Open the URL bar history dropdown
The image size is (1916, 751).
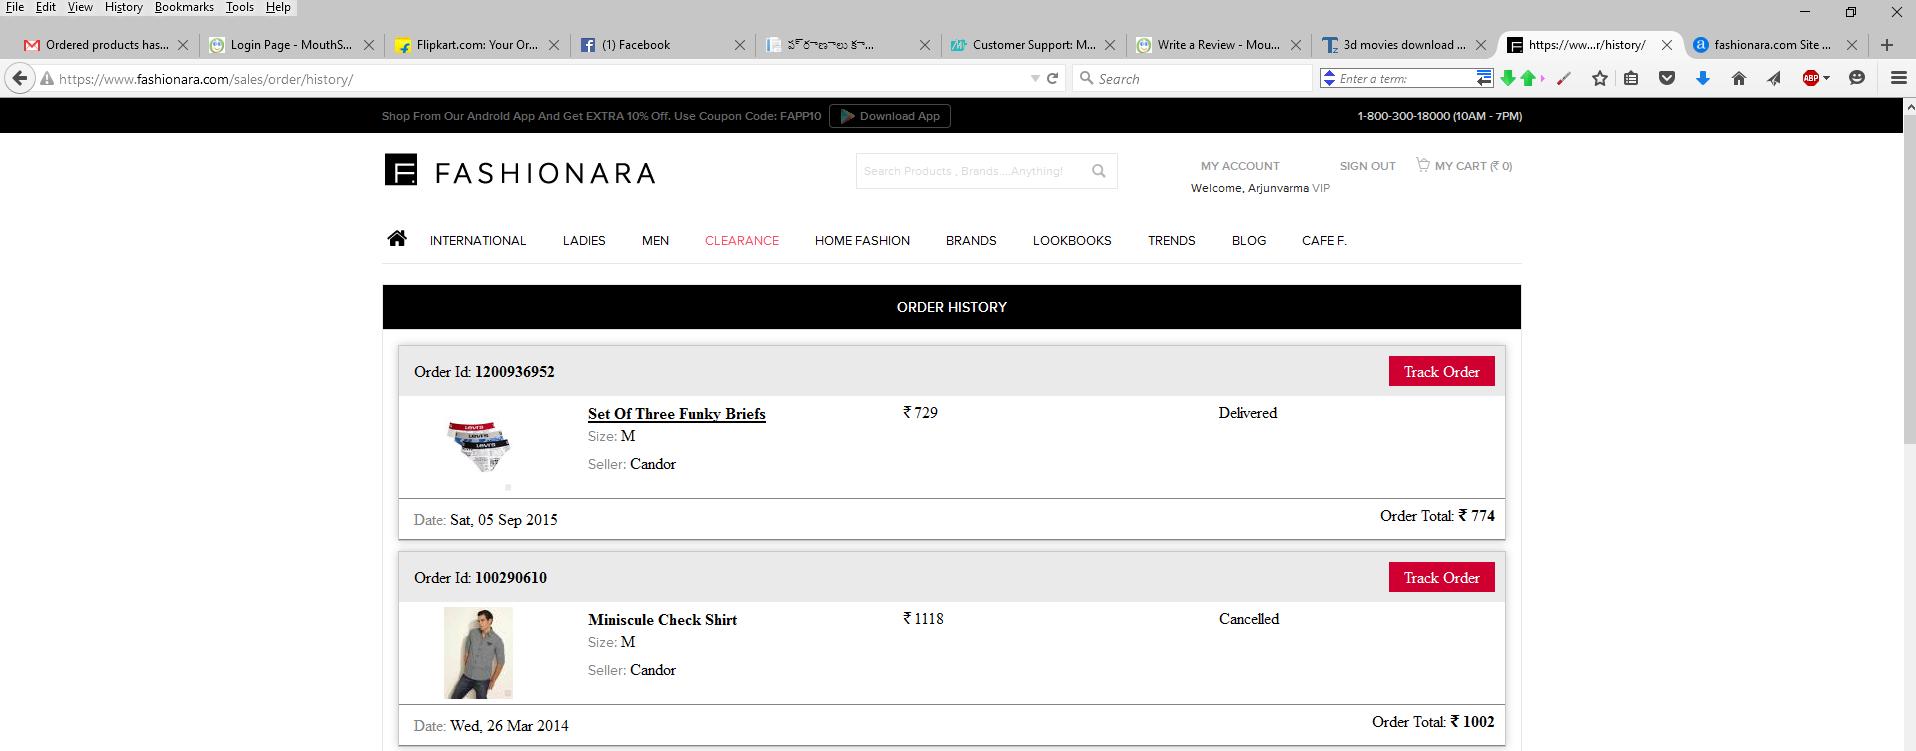tap(1034, 78)
